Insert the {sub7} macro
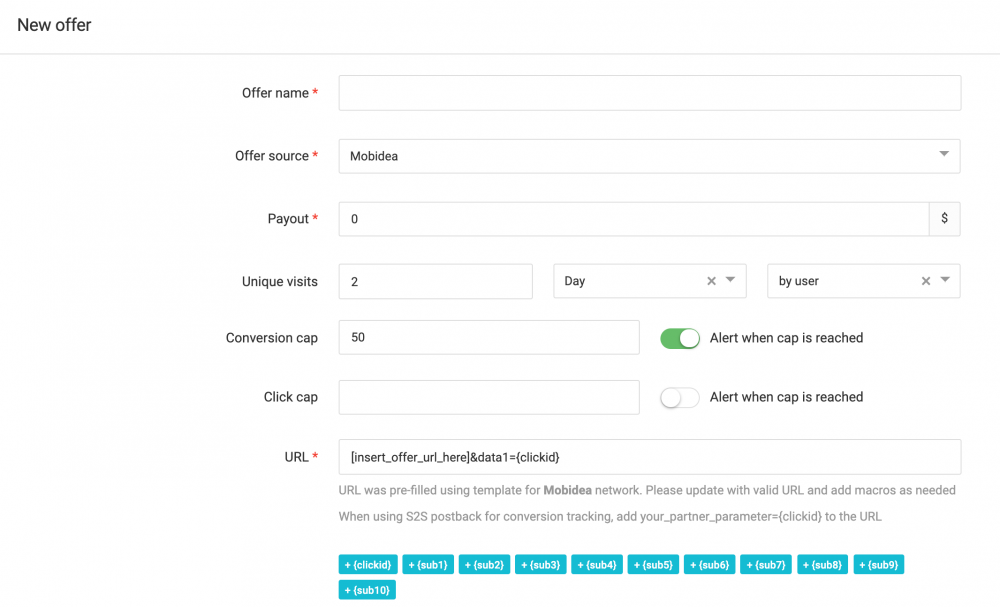The width and height of the screenshot is (1000, 607). click(x=766, y=564)
